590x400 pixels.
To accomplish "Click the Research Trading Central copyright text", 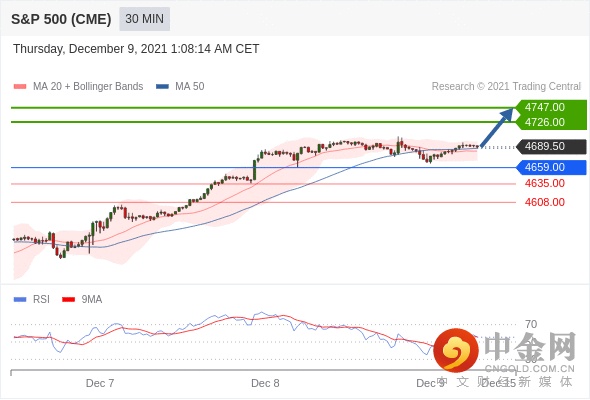I will (x=506, y=87).
